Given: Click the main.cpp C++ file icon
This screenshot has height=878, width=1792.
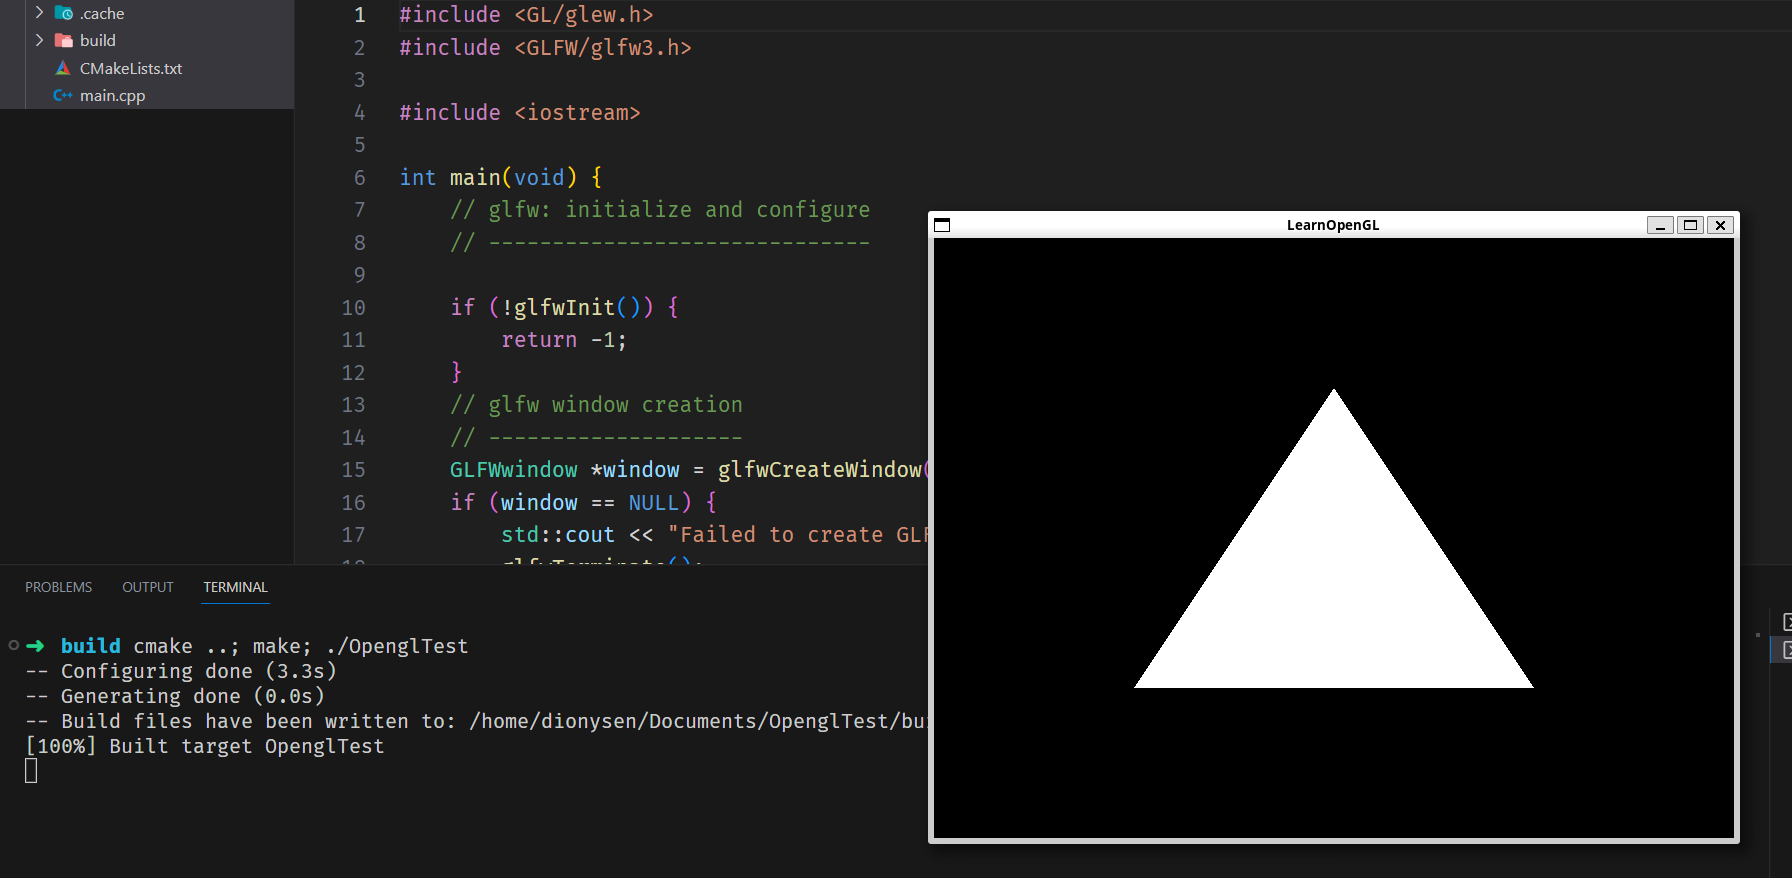Looking at the screenshot, I should coord(63,95).
